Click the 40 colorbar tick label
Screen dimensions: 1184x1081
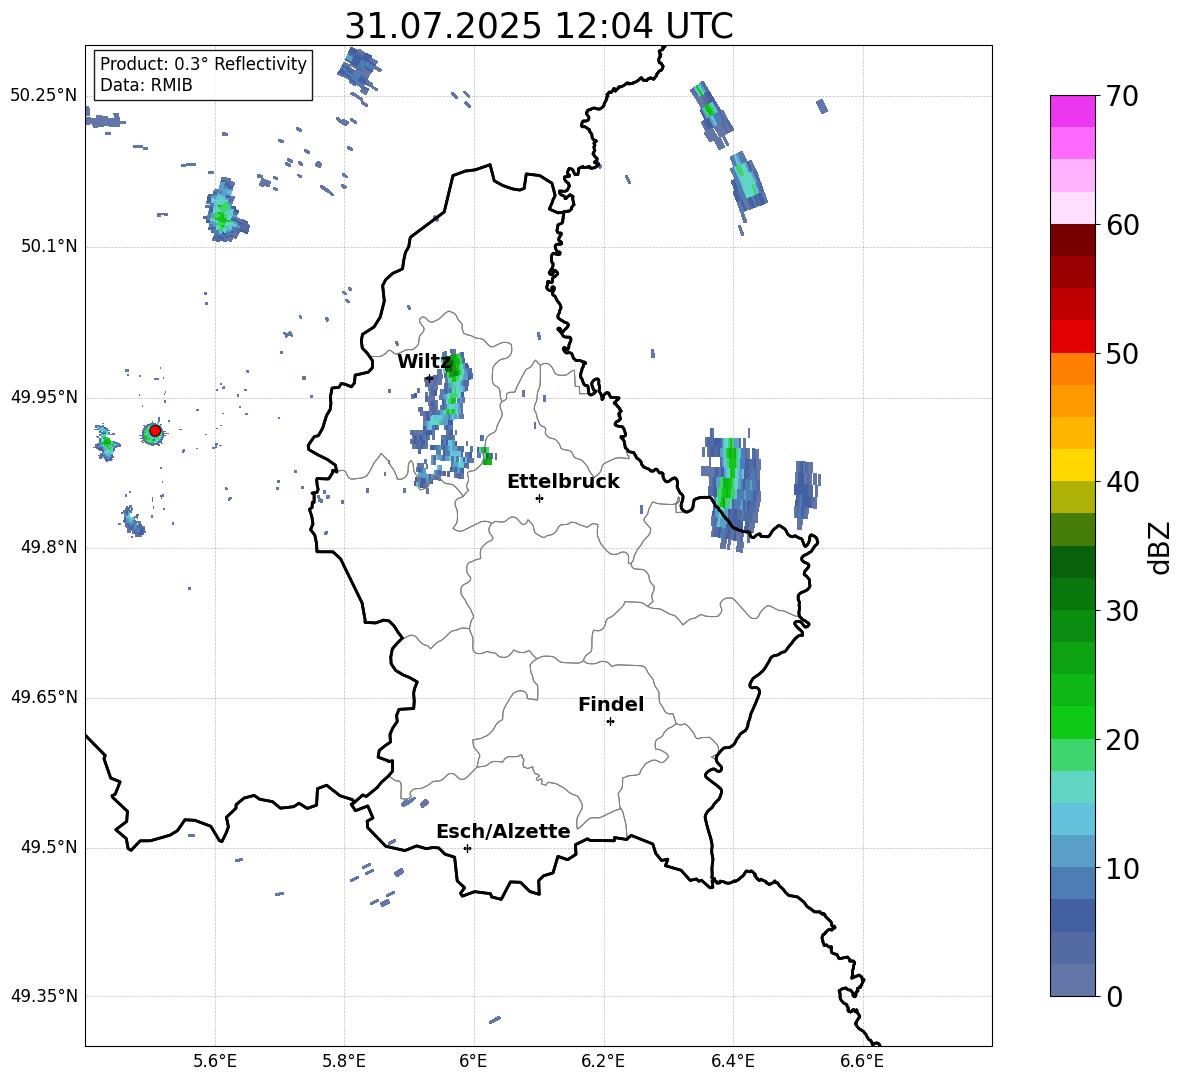(x=1122, y=482)
